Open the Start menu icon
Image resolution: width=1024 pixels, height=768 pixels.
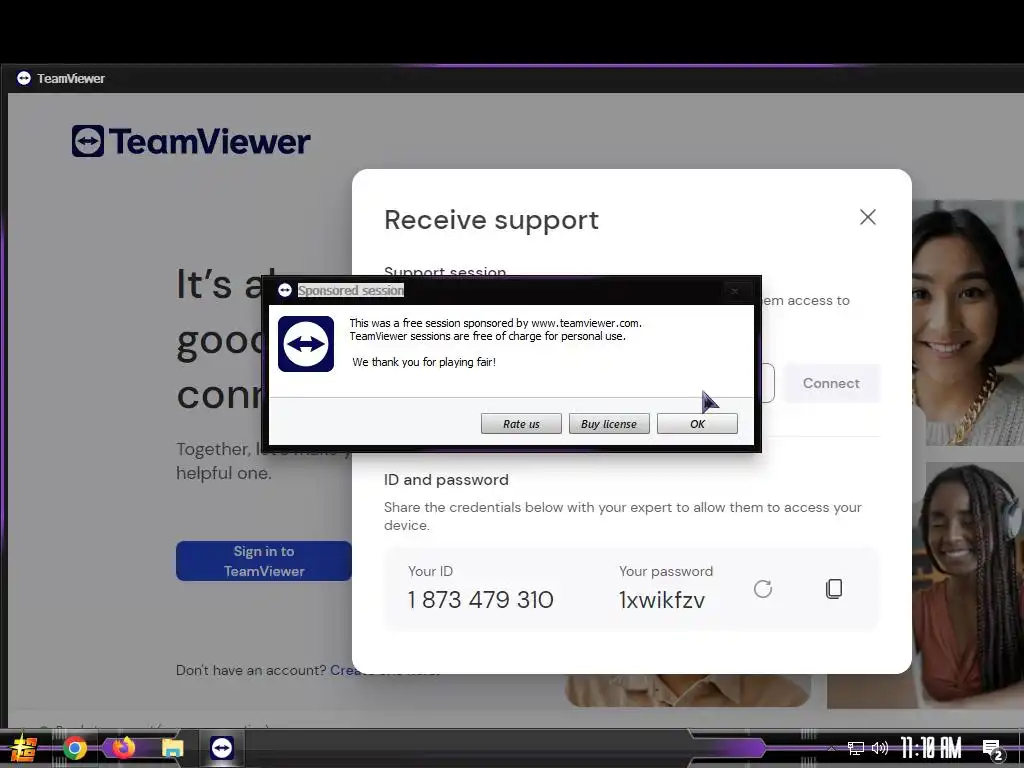click(24, 749)
